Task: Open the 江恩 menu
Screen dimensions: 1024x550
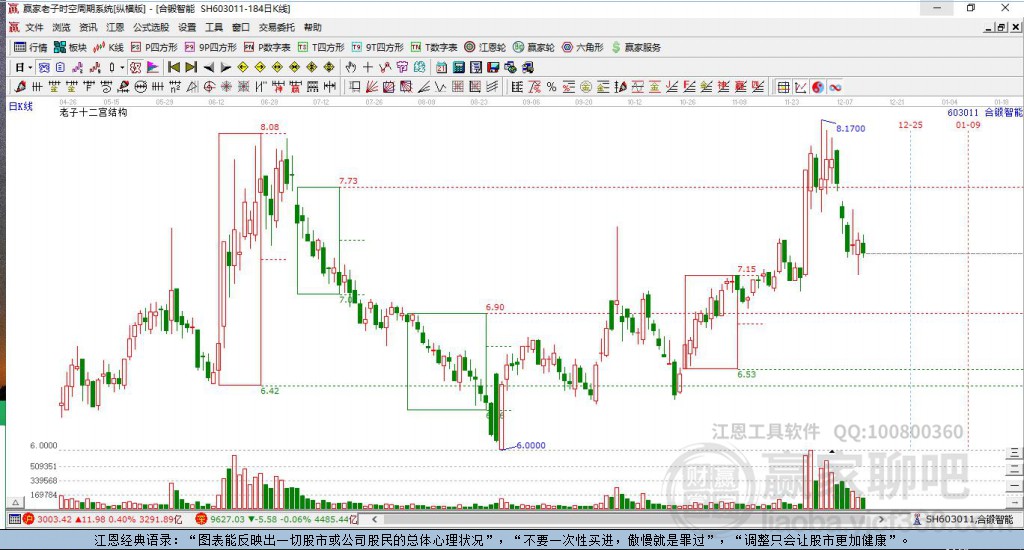Action: (115, 27)
